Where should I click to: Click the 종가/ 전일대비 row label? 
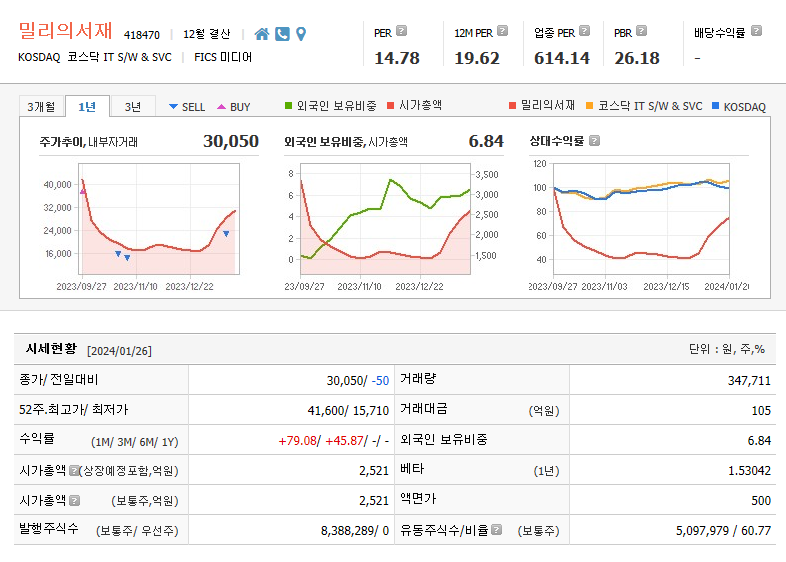(59, 380)
